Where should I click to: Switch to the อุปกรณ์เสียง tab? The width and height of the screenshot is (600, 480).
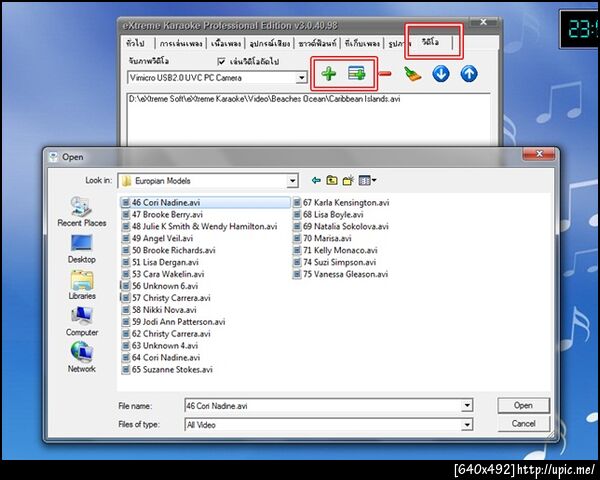[269, 43]
